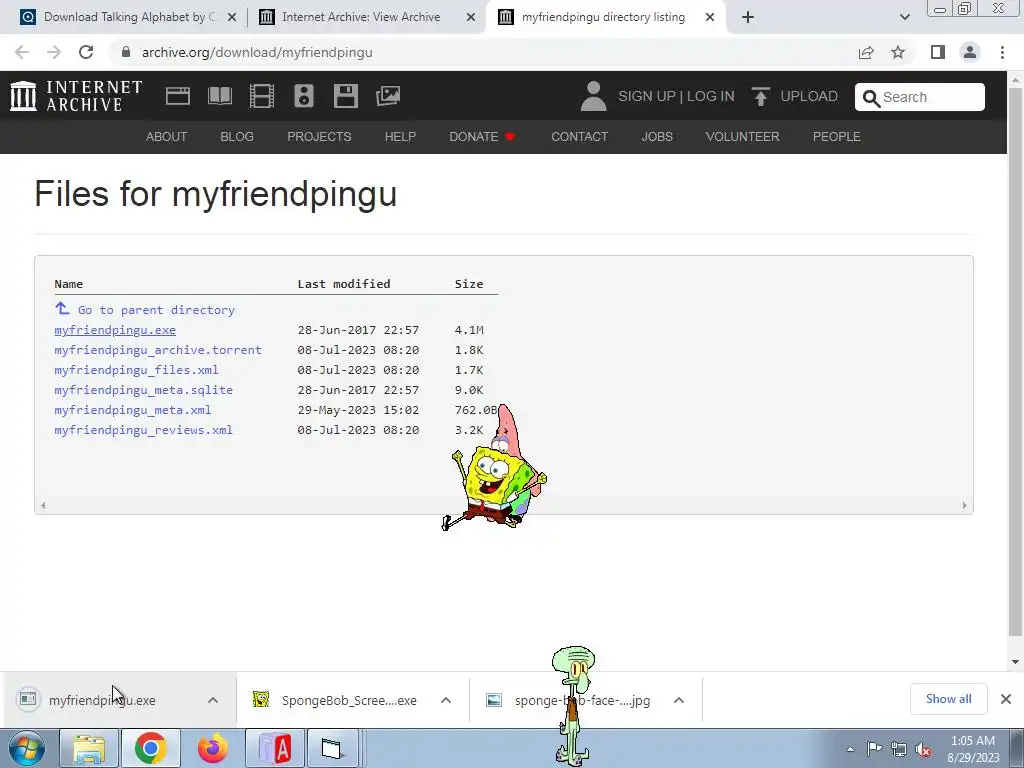Open a new tab with the plus button

pos(748,17)
